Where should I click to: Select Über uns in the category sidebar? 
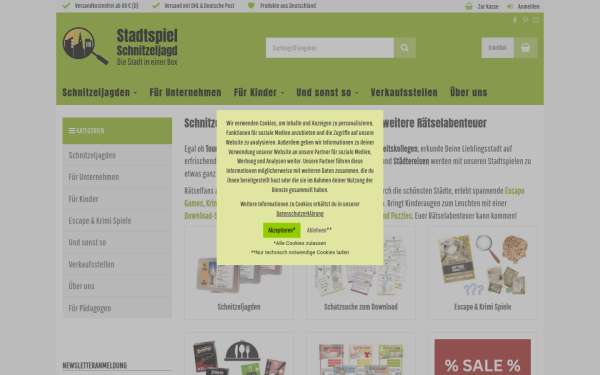[117, 286]
